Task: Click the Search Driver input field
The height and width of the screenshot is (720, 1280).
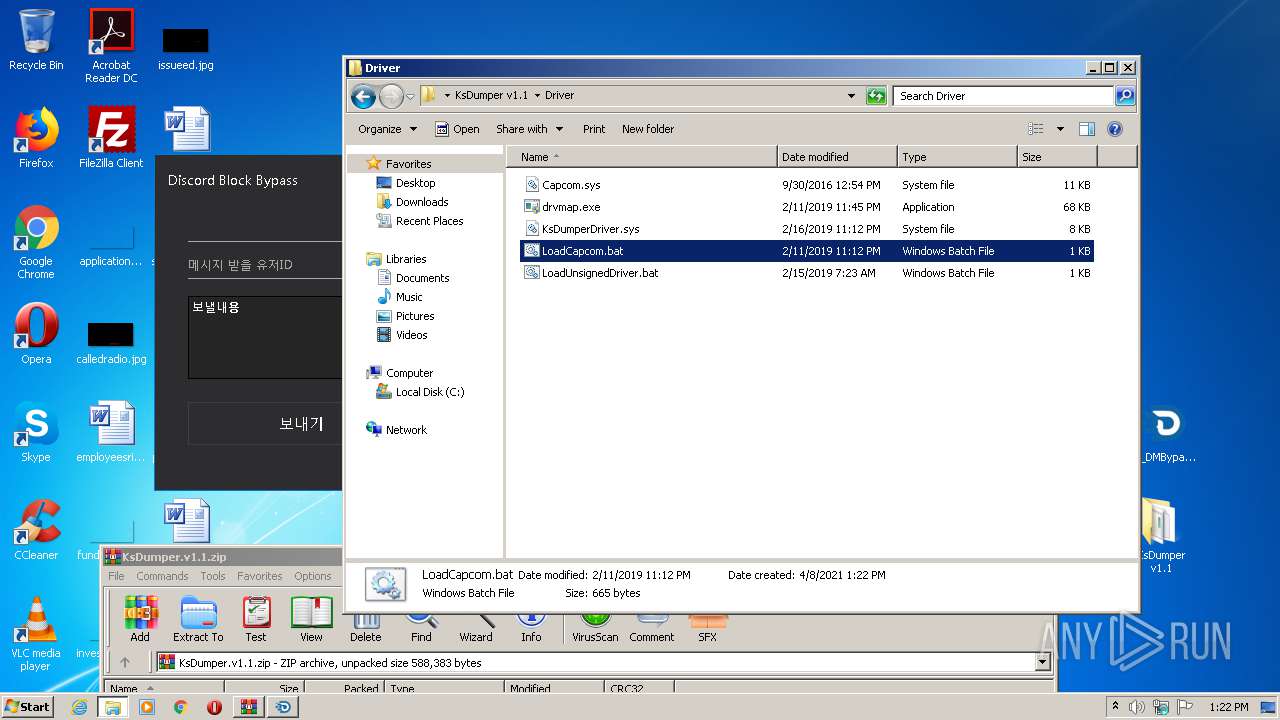Action: (x=1003, y=96)
